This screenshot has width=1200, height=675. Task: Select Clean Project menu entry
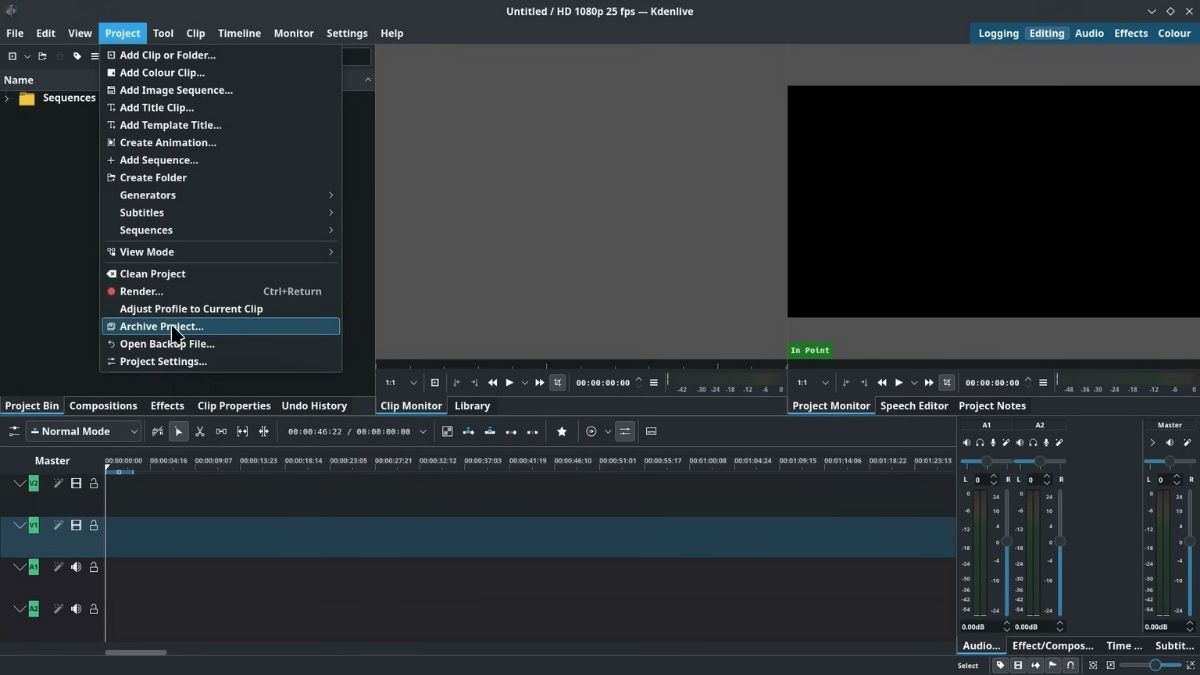coord(221,274)
